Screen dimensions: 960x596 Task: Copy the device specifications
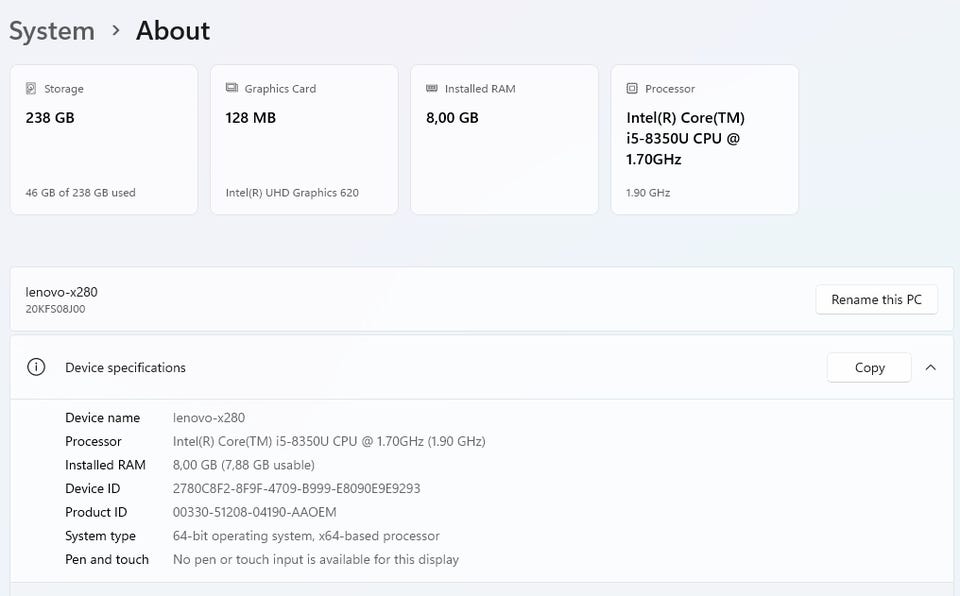coord(869,367)
